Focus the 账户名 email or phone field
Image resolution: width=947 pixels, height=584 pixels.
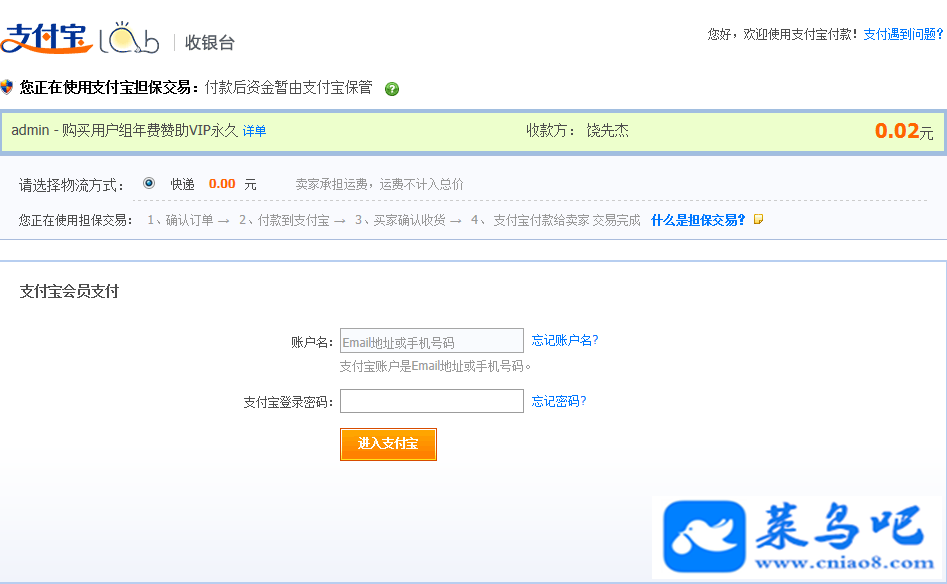[x=432, y=341]
